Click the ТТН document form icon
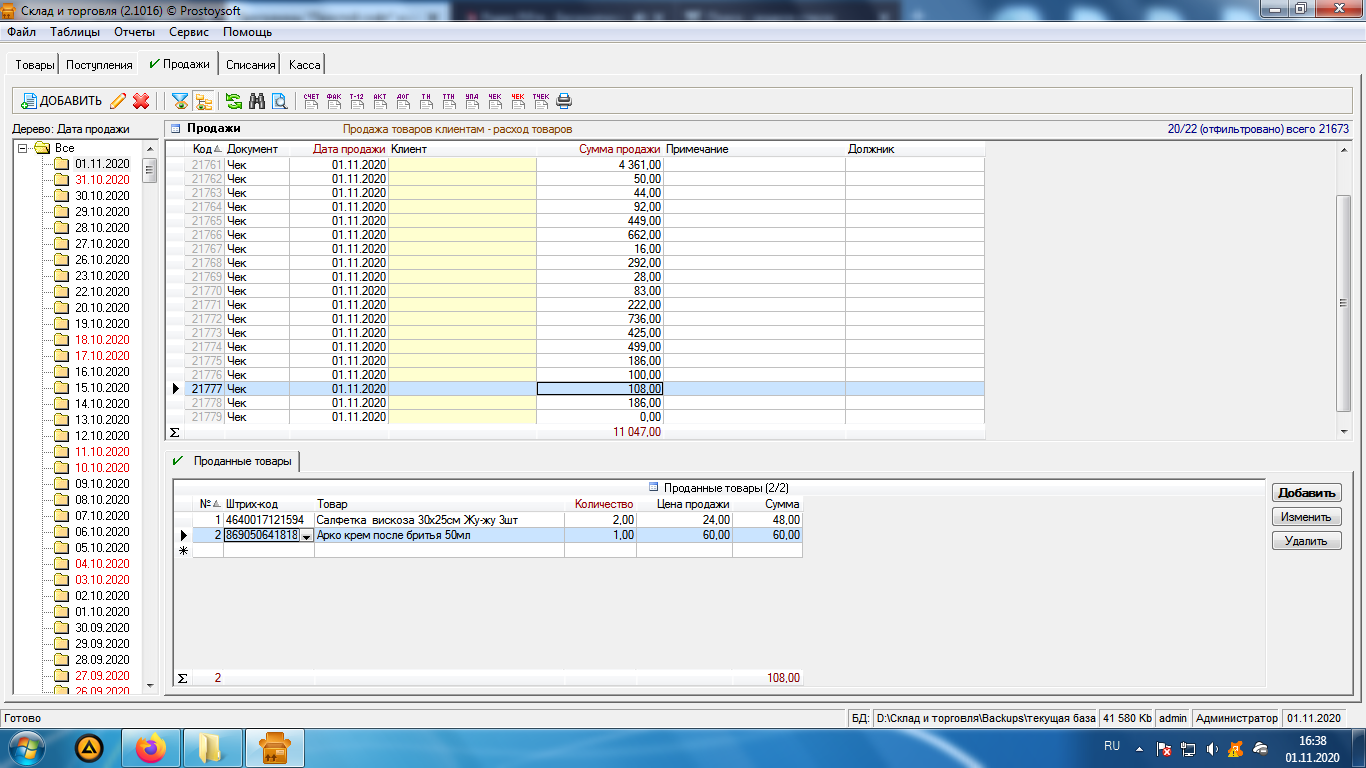The image size is (1366, 768). click(449, 101)
